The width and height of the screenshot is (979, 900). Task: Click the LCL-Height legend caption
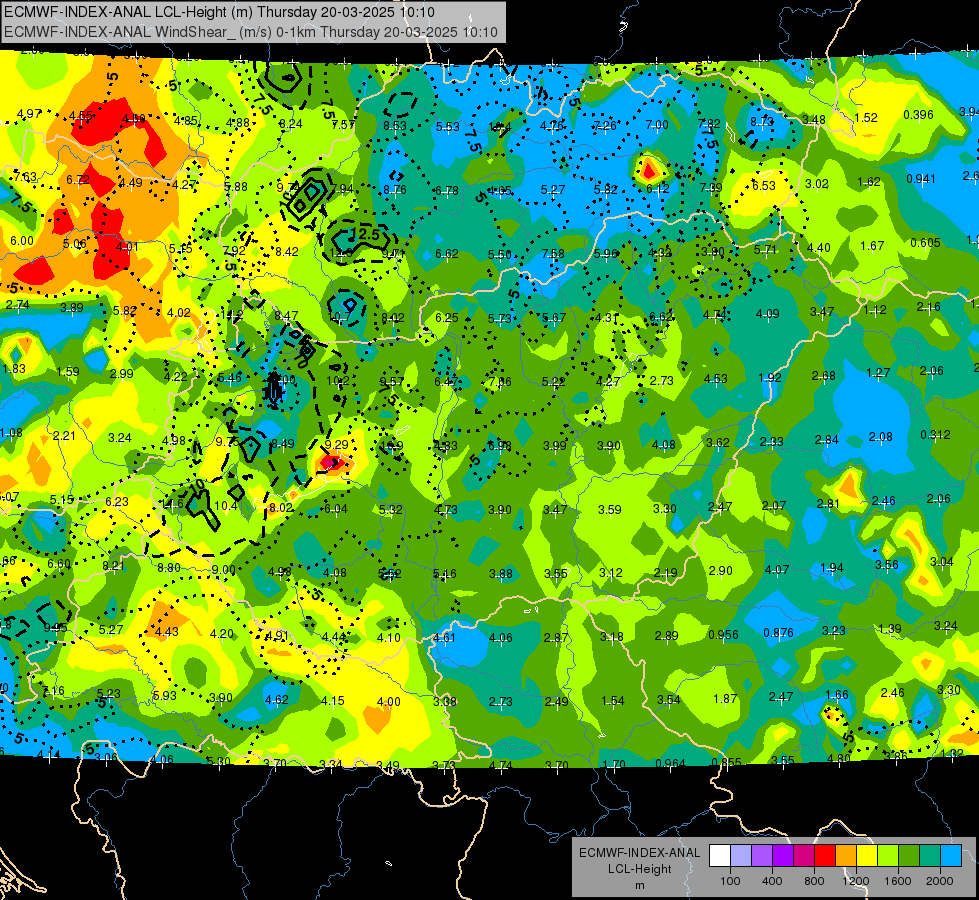click(640, 869)
